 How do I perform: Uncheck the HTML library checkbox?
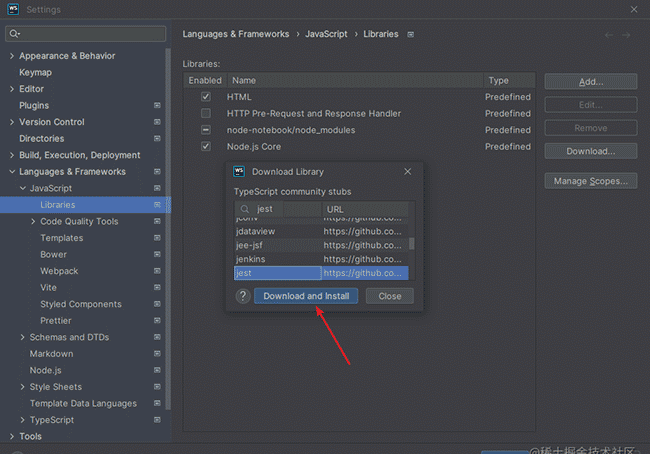click(206, 97)
